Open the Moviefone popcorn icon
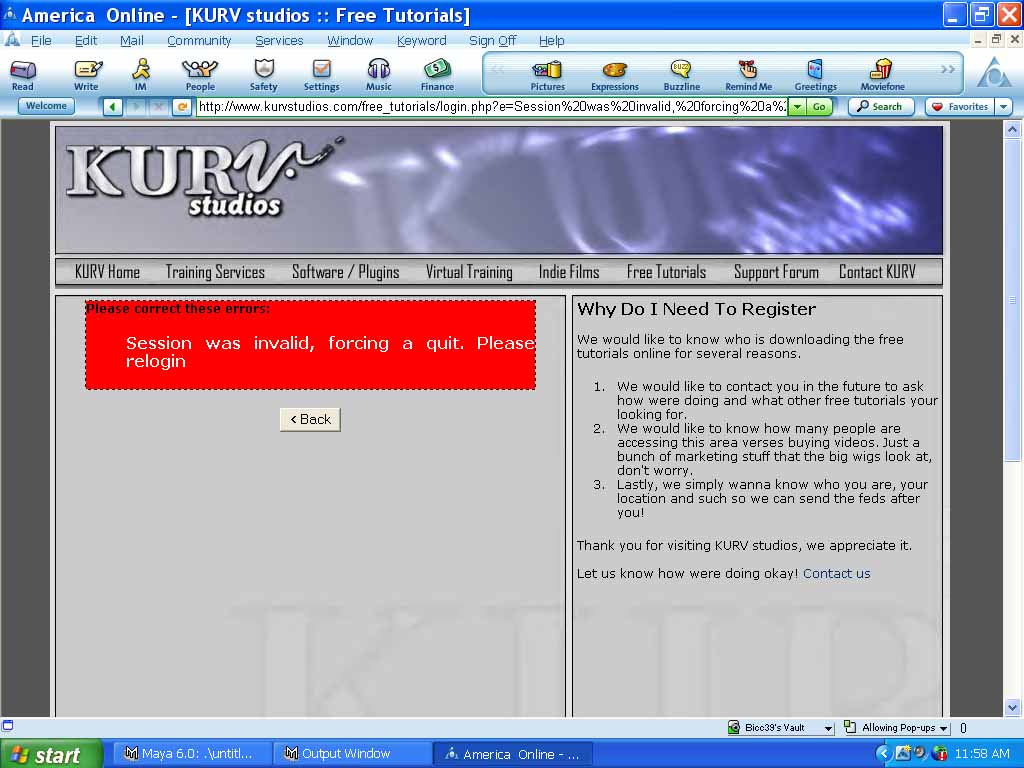The width and height of the screenshot is (1024, 768). 882,73
